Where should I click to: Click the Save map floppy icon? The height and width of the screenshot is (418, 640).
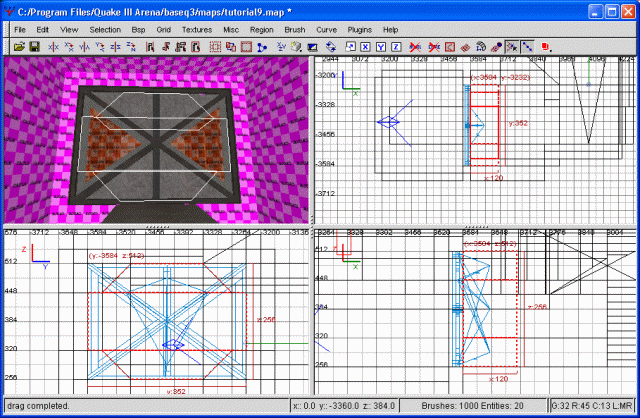(x=35, y=47)
